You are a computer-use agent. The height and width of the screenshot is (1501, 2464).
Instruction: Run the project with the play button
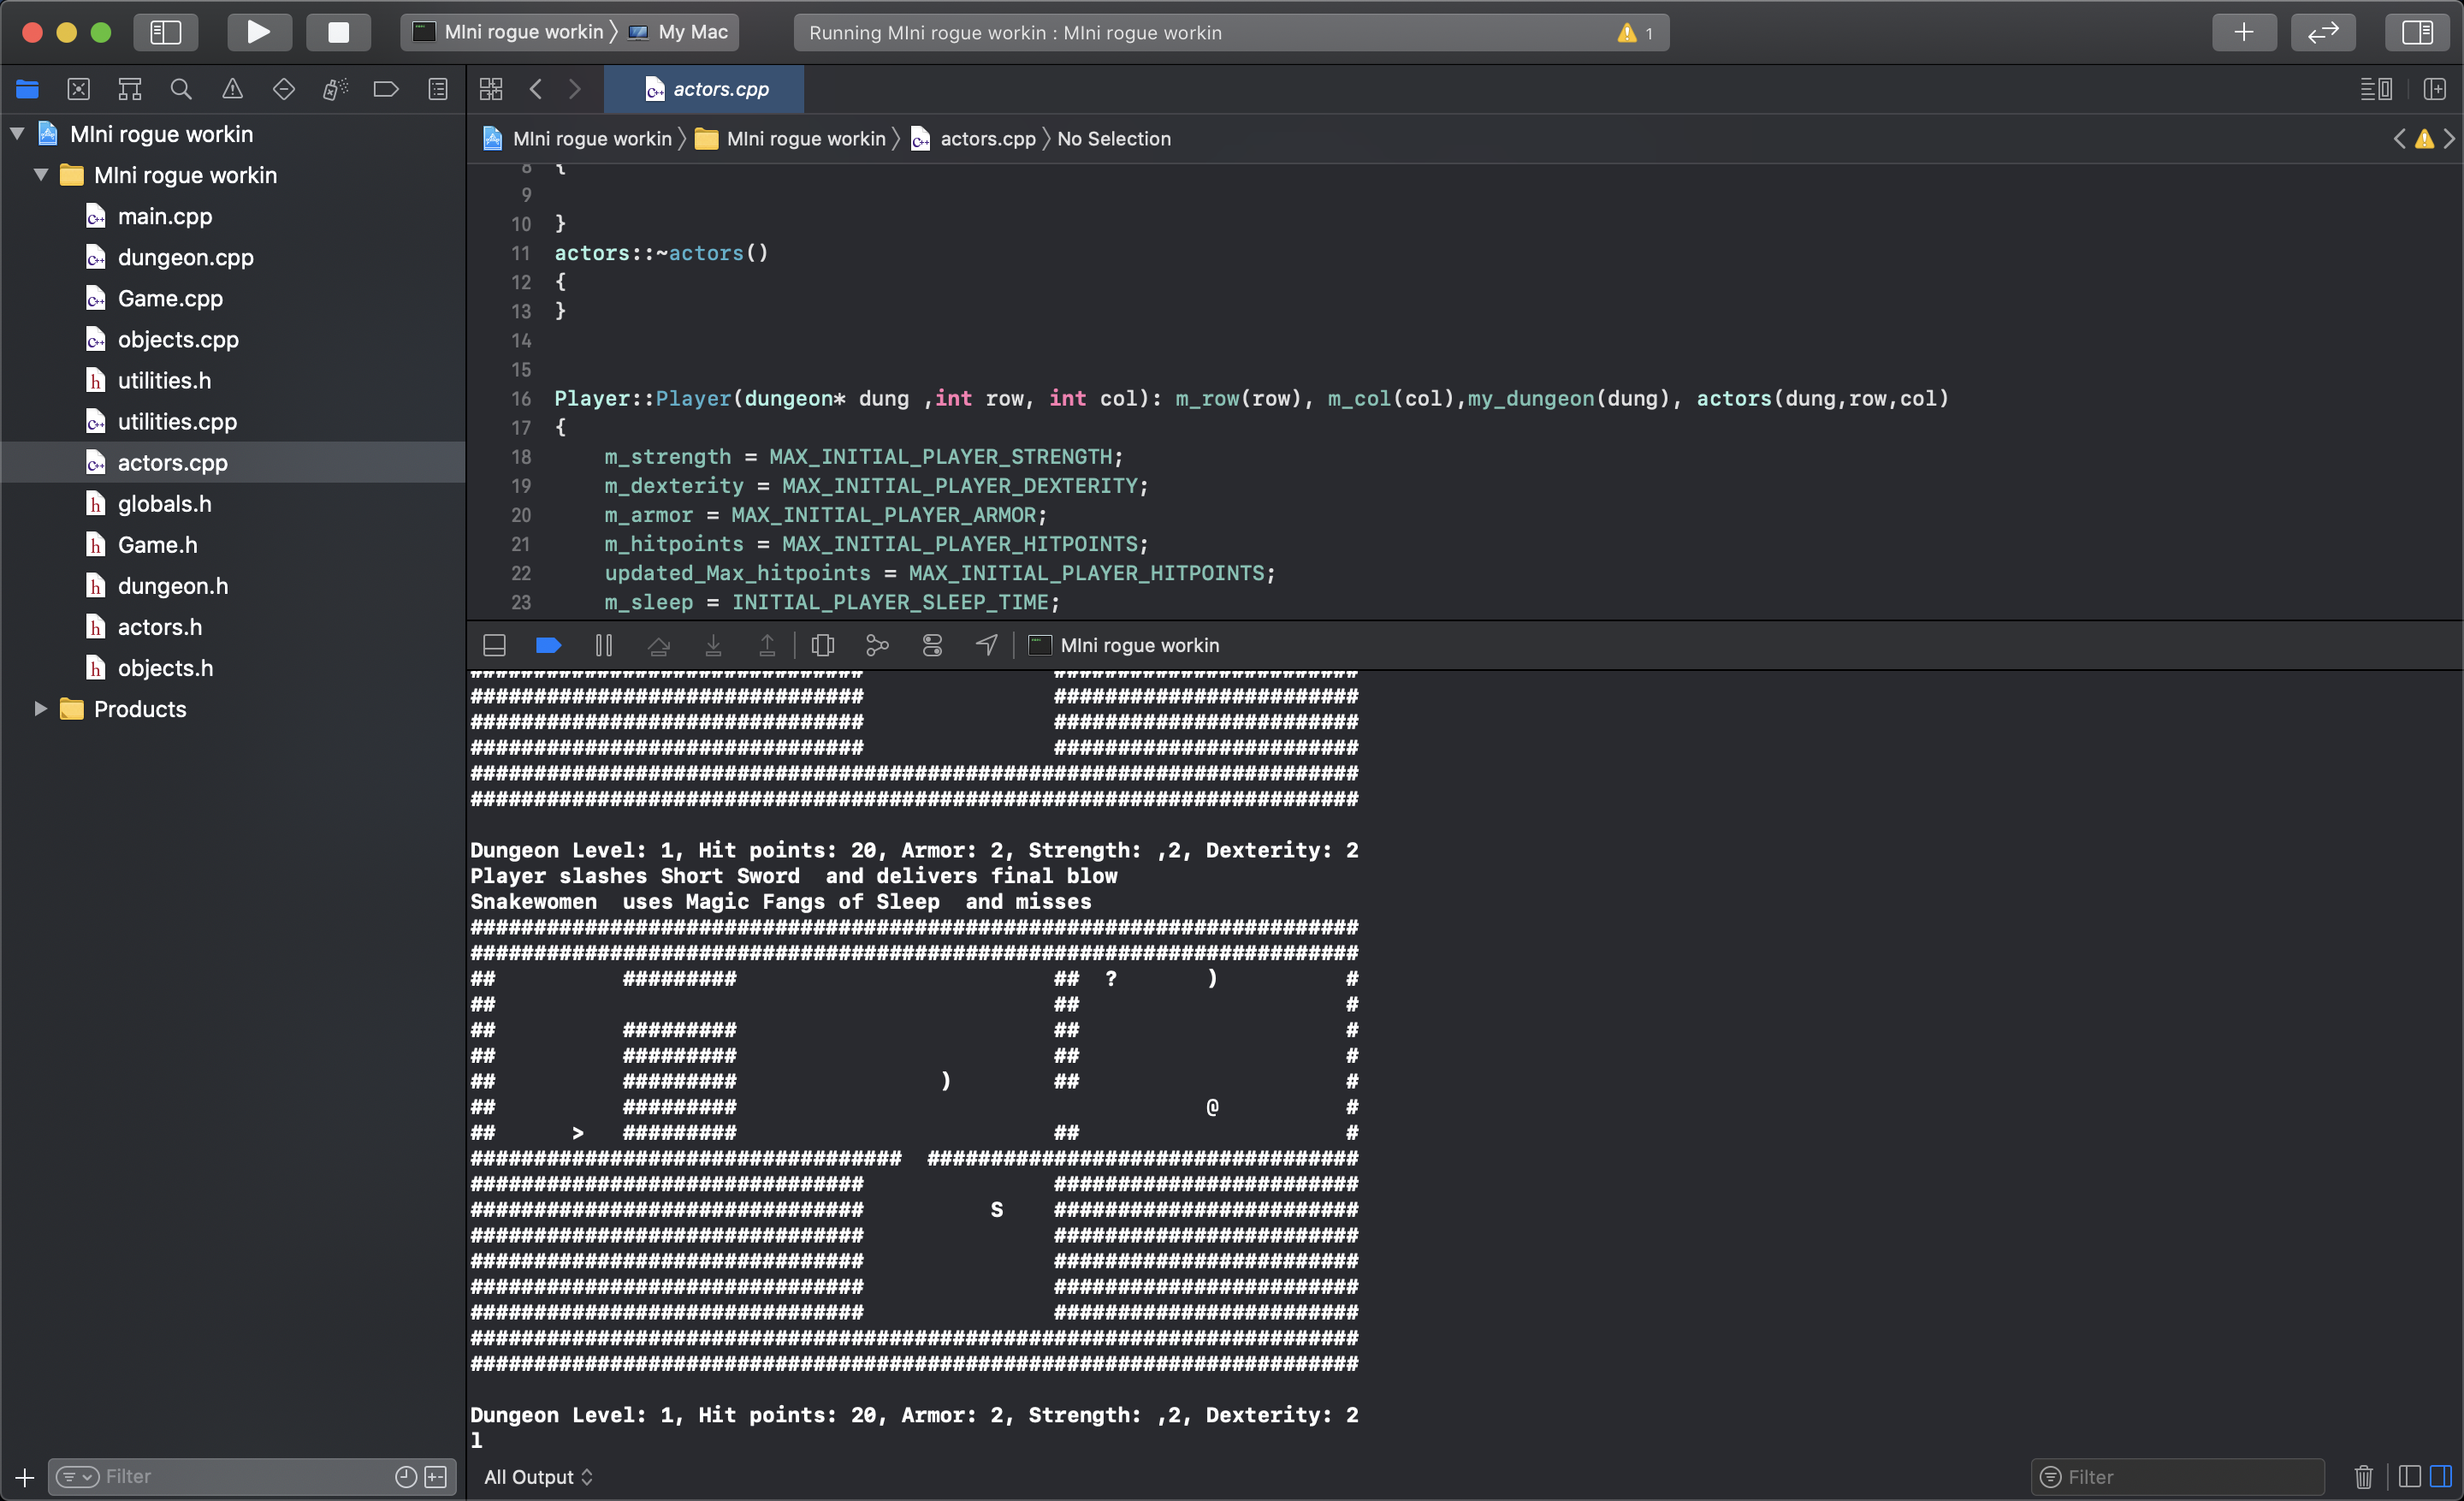tap(259, 31)
